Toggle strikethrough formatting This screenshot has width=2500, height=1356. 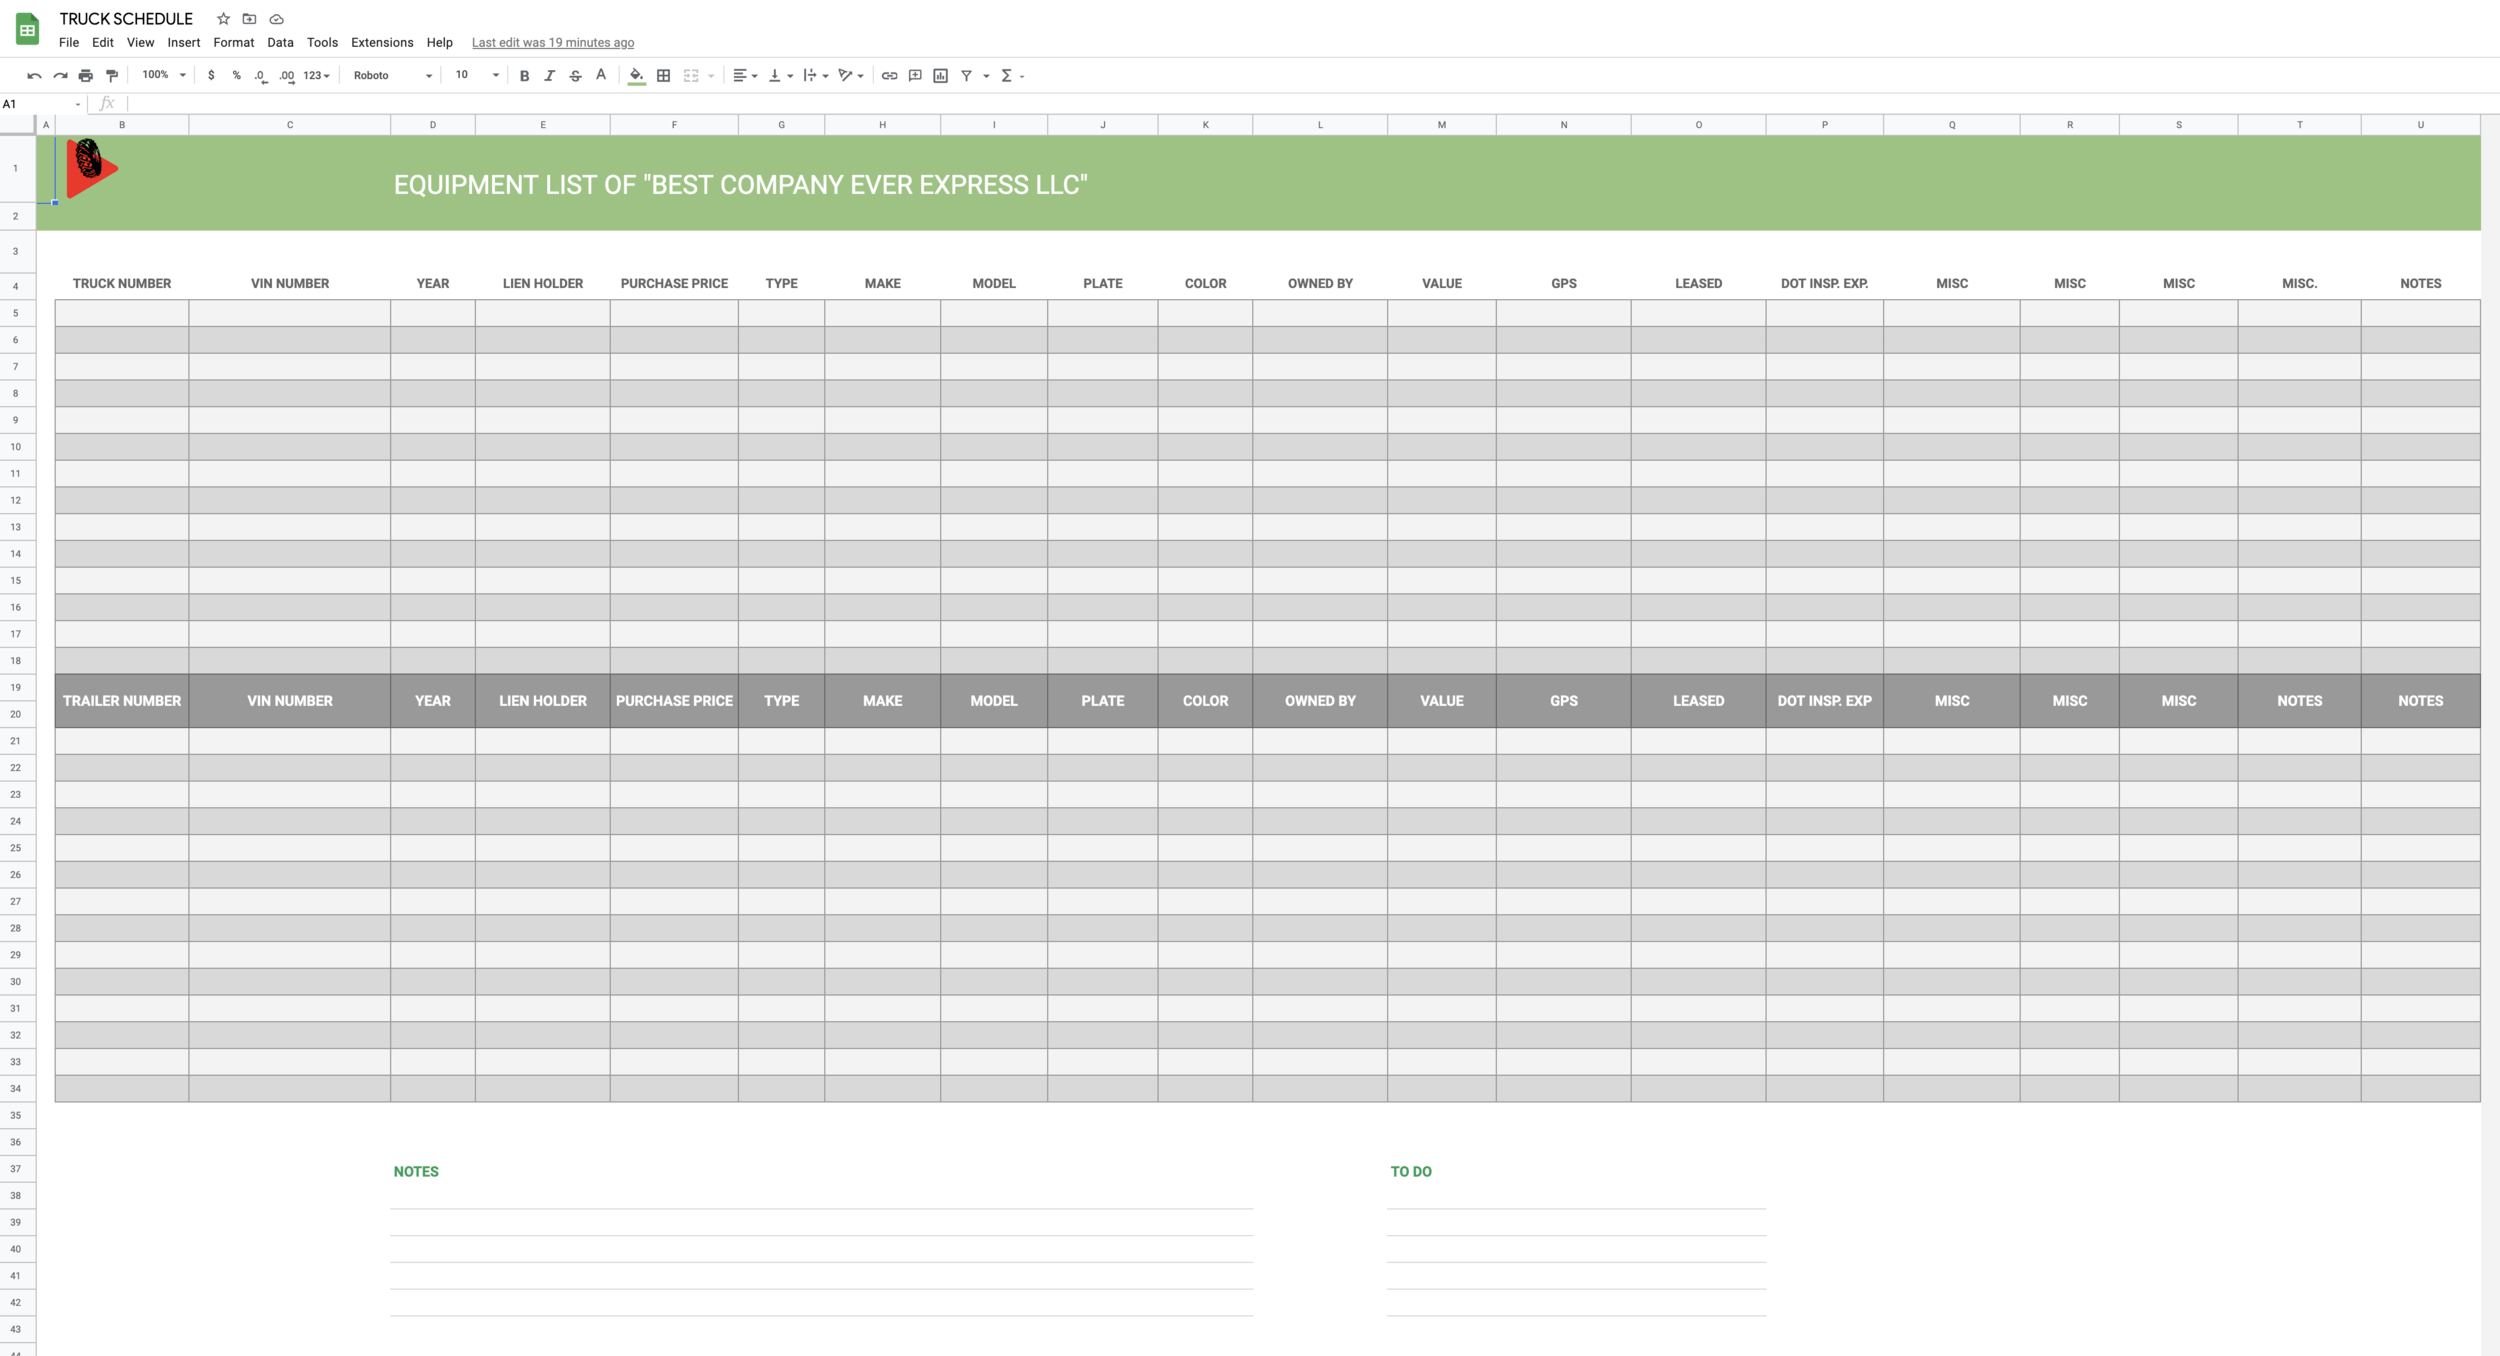575,76
